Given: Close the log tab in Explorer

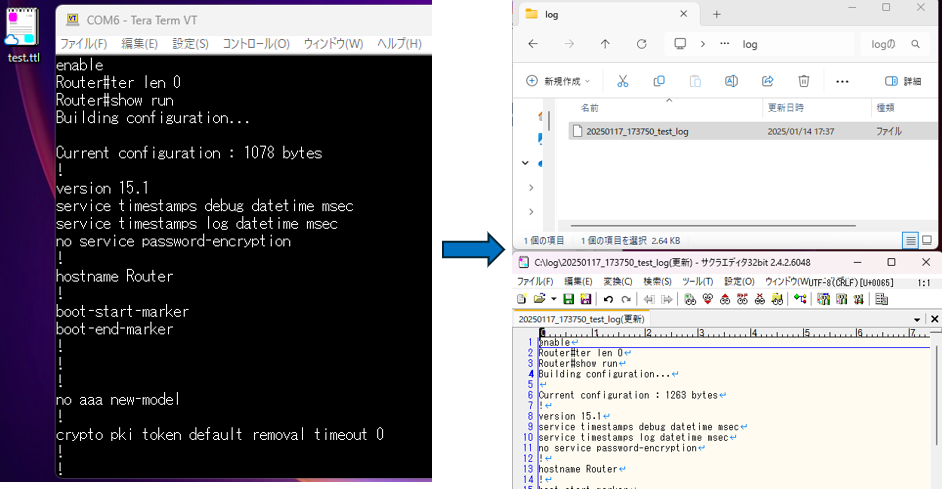Looking at the screenshot, I should [684, 14].
